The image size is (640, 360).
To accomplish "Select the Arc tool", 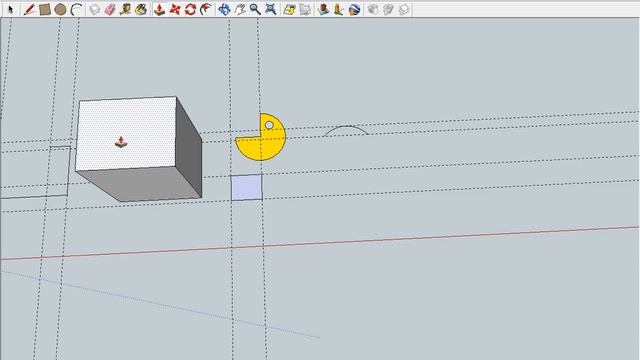I will [76, 9].
